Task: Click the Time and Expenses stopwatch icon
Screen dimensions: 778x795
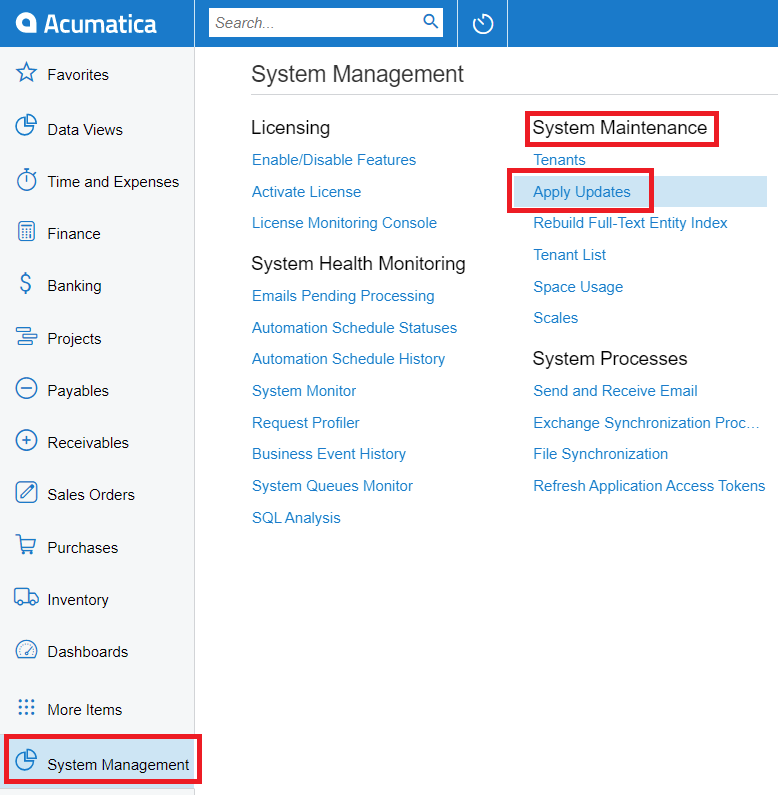Action: pyautogui.click(x=26, y=179)
